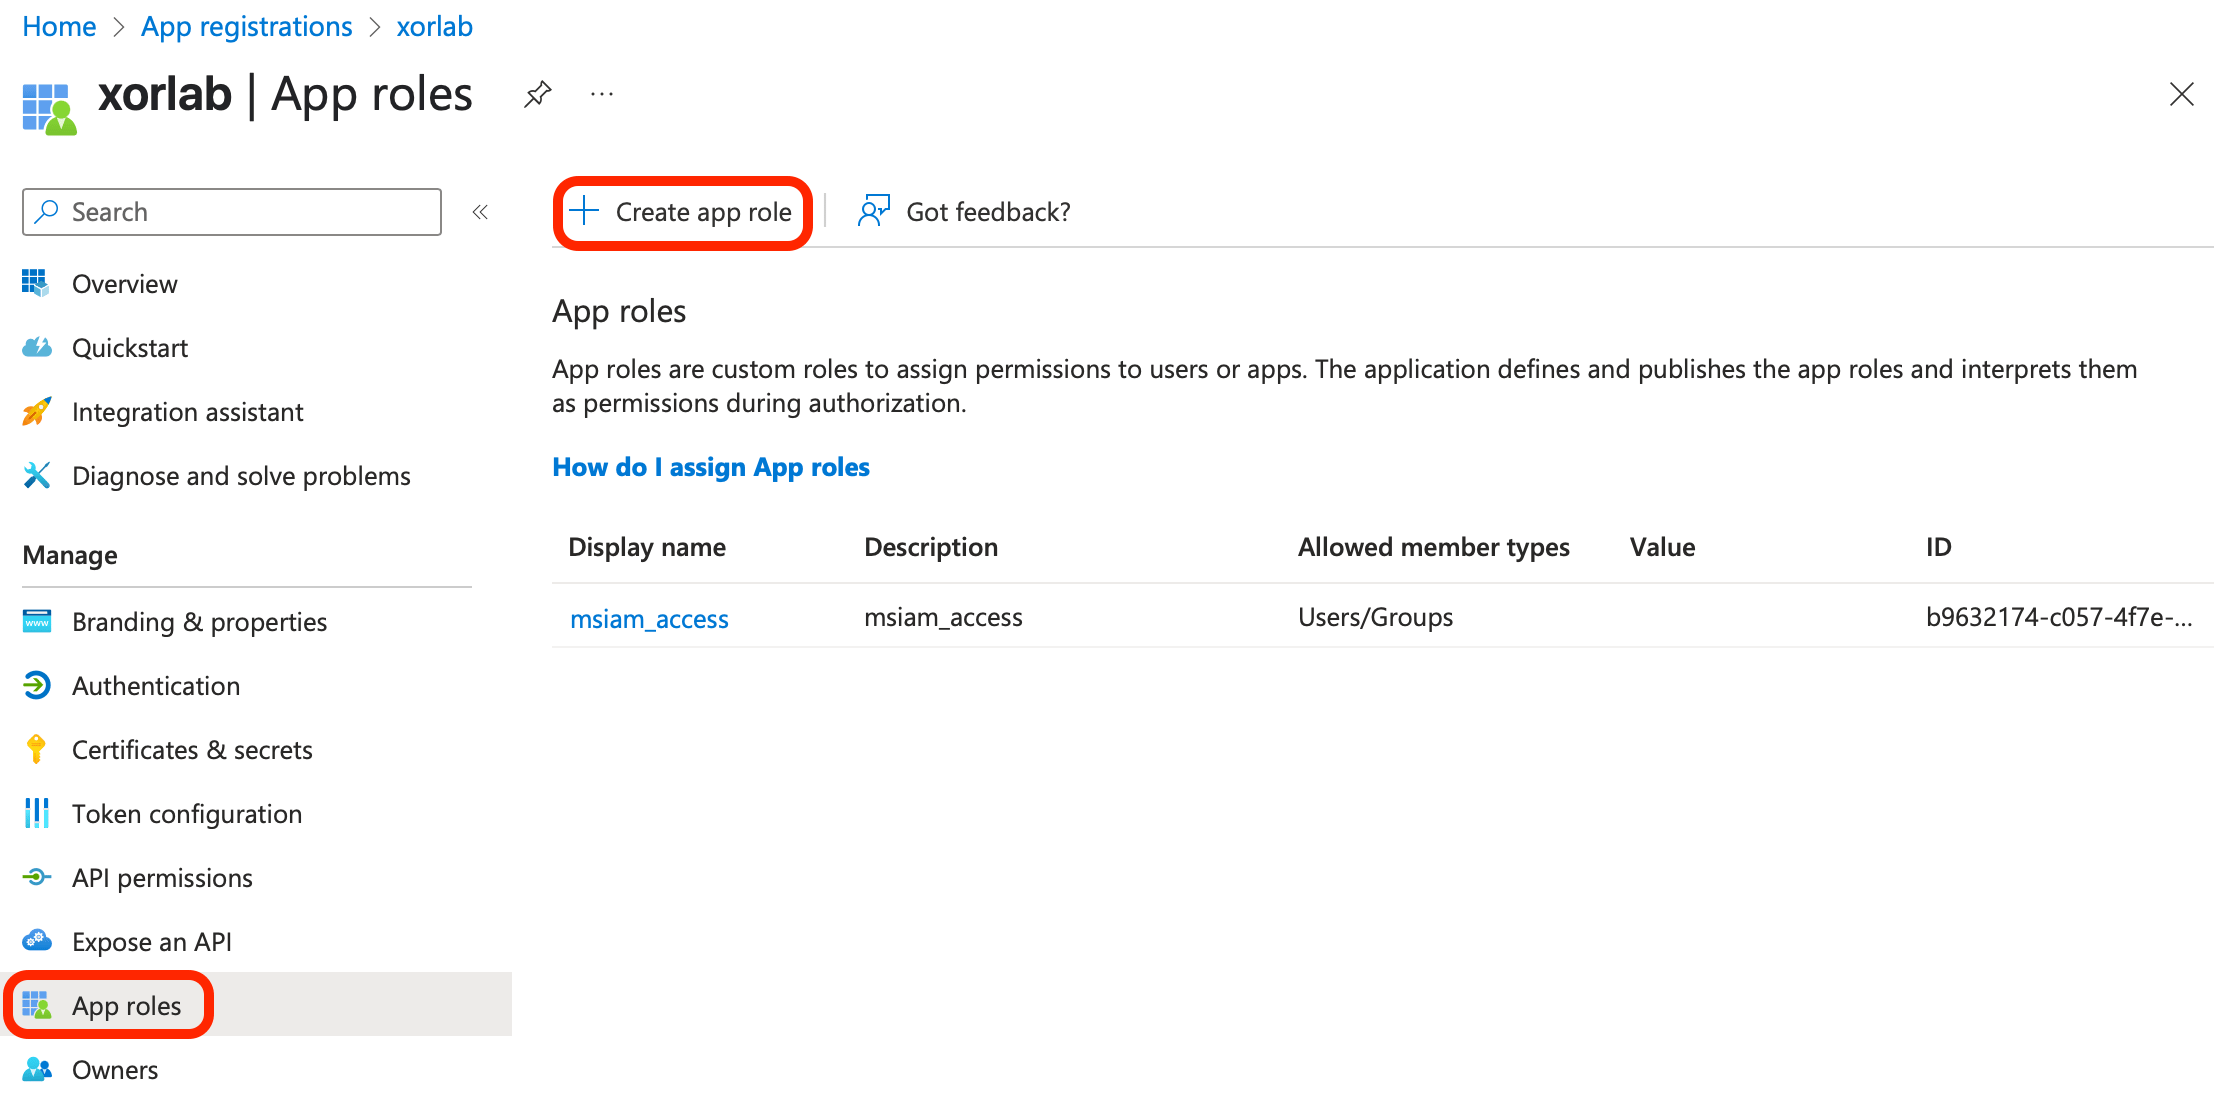The image size is (2228, 1110).
Task: Click the Diagnose and solve problems tools icon
Action: pos(36,475)
